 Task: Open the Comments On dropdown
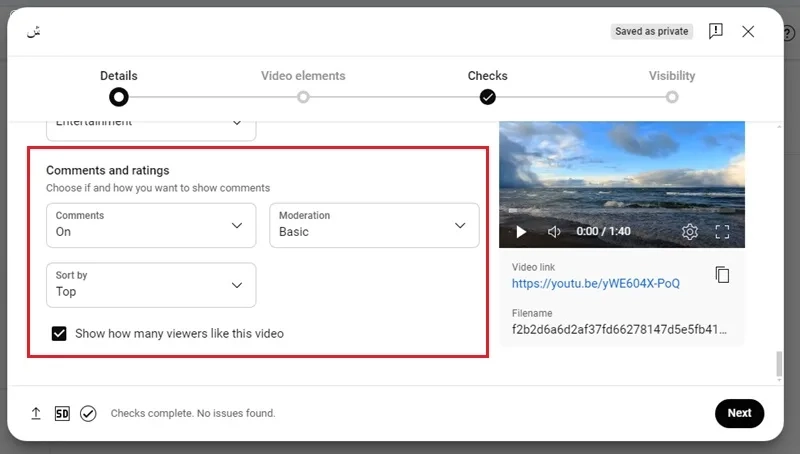pos(151,225)
